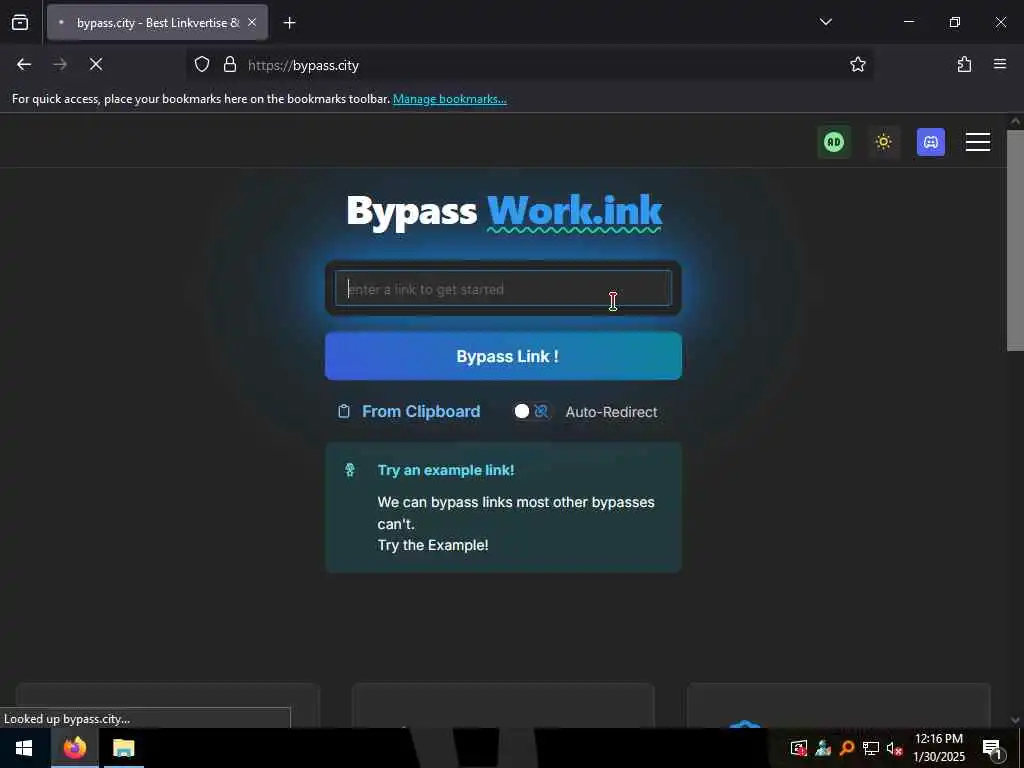The height and width of the screenshot is (768, 1024).
Task: Select the bypass.city browser tab
Action: coord(157,22)
